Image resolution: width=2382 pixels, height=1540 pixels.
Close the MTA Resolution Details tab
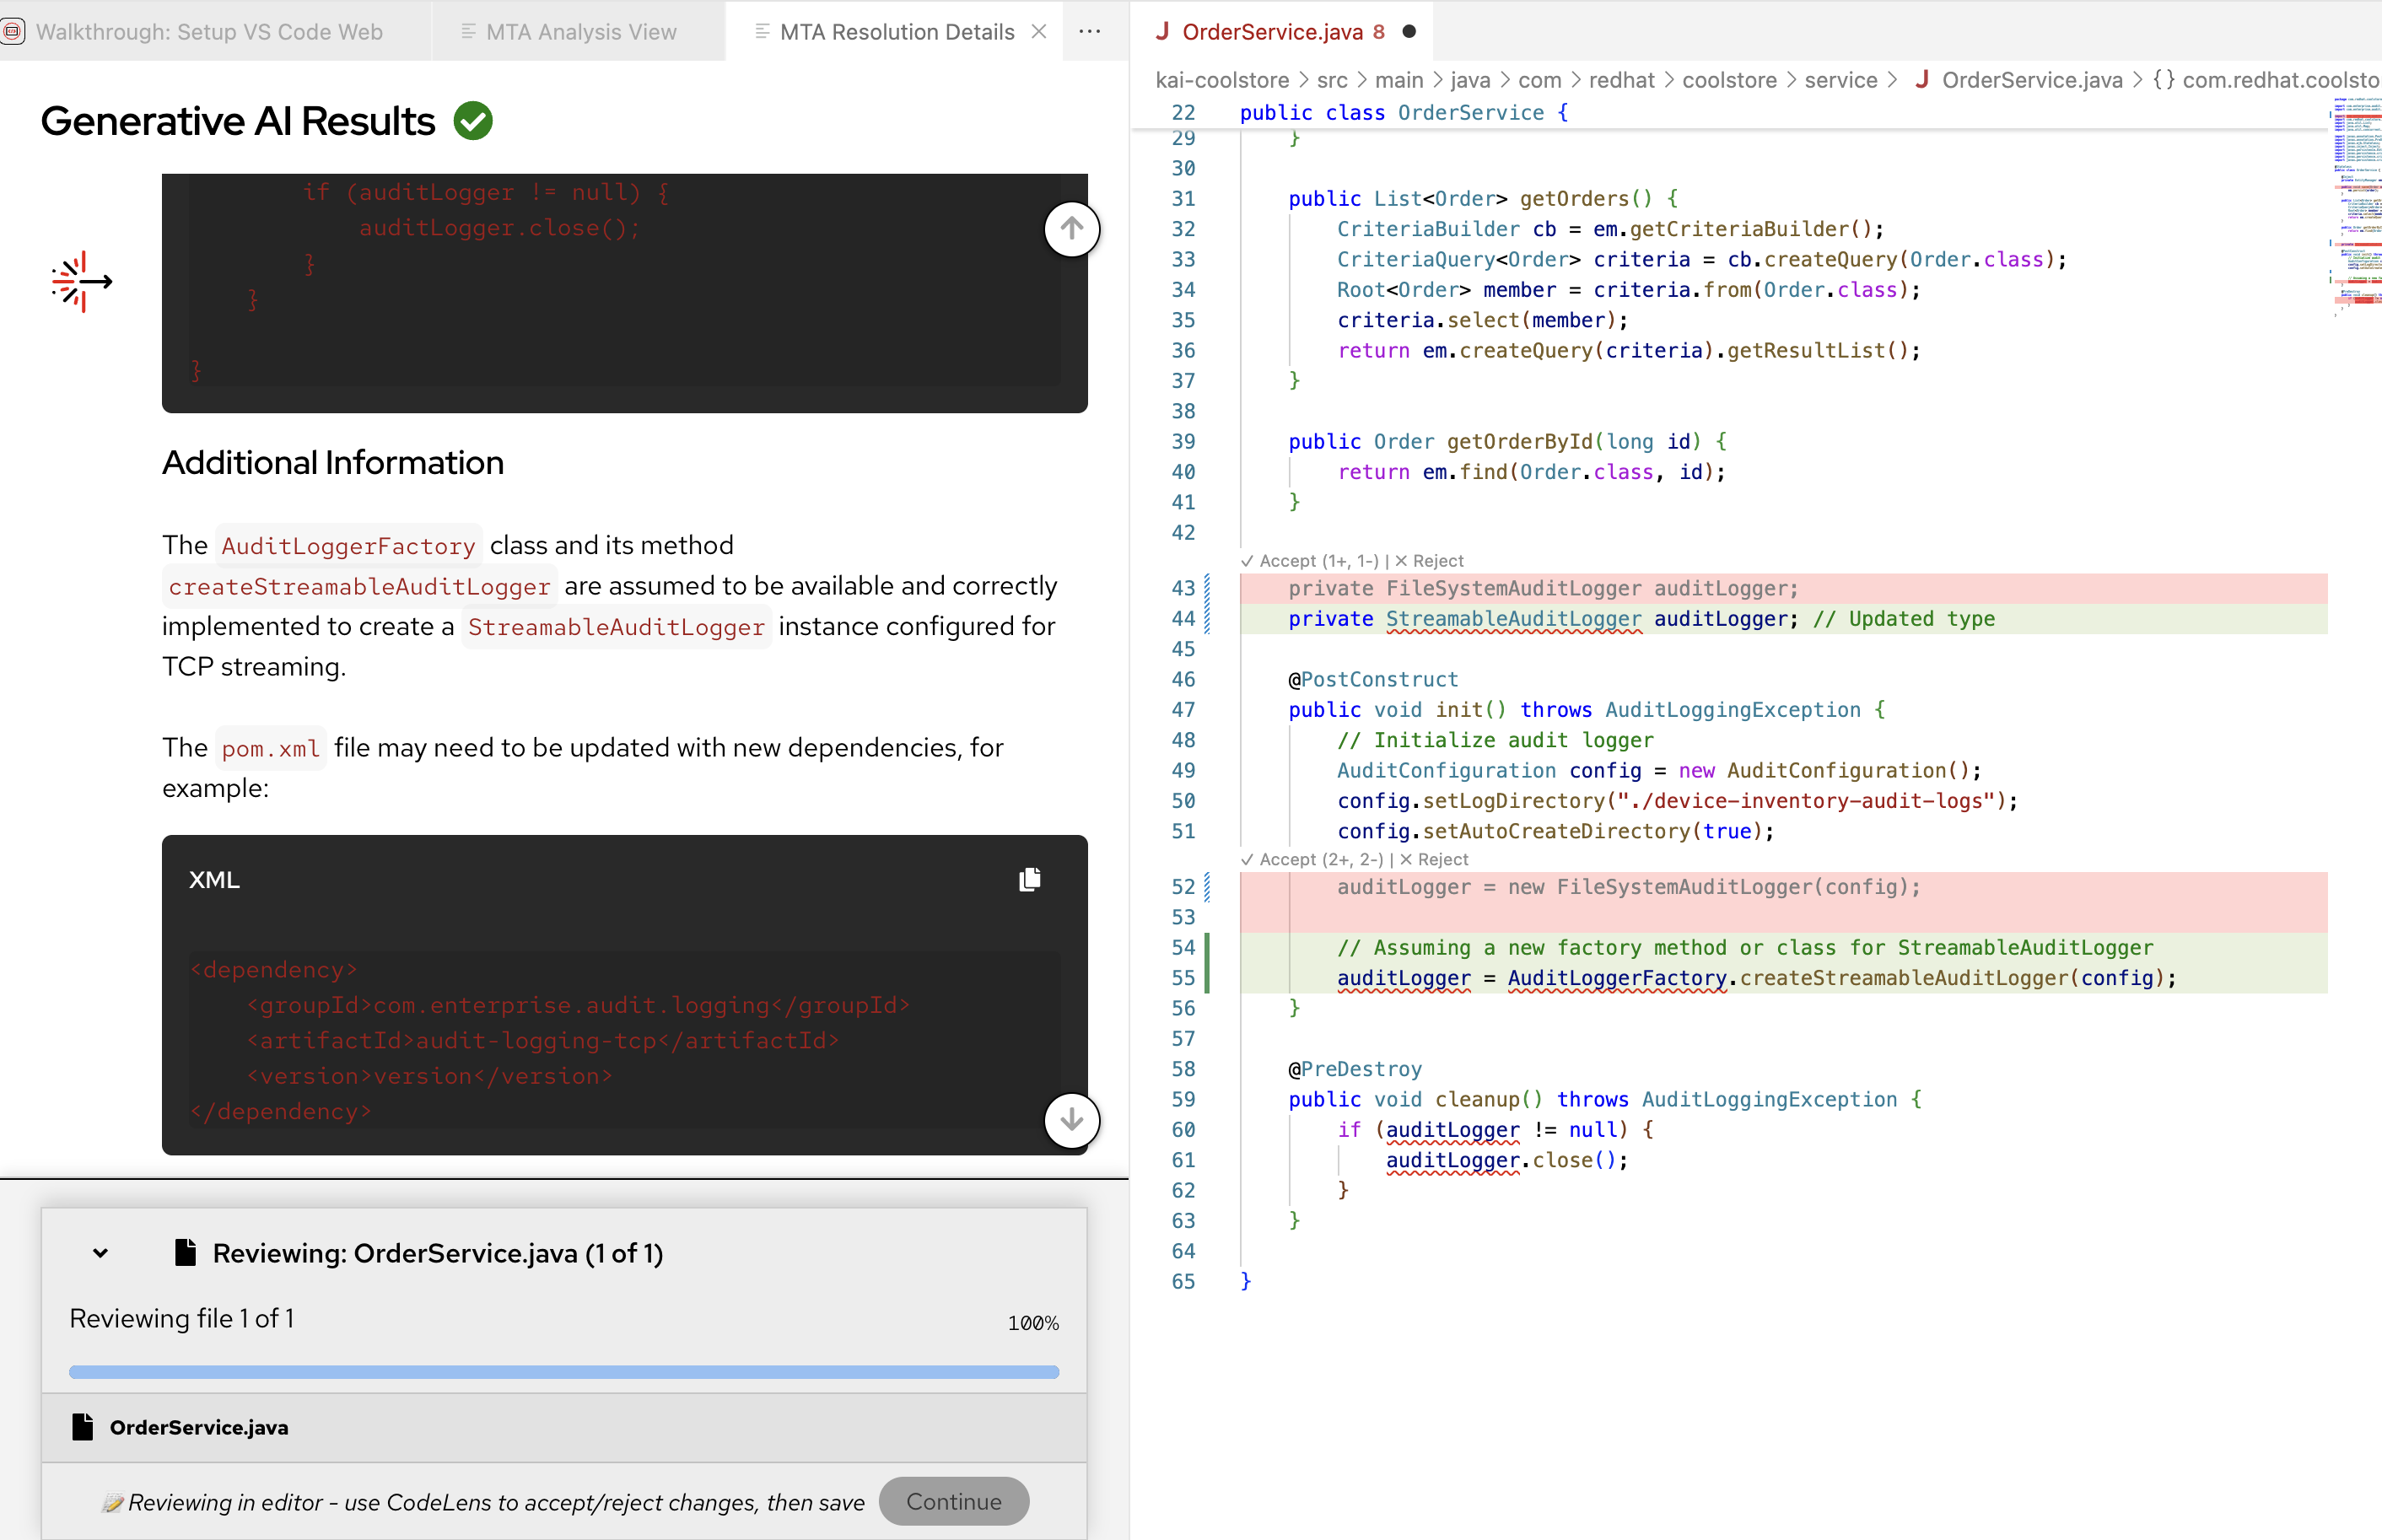click(1039, 32)
